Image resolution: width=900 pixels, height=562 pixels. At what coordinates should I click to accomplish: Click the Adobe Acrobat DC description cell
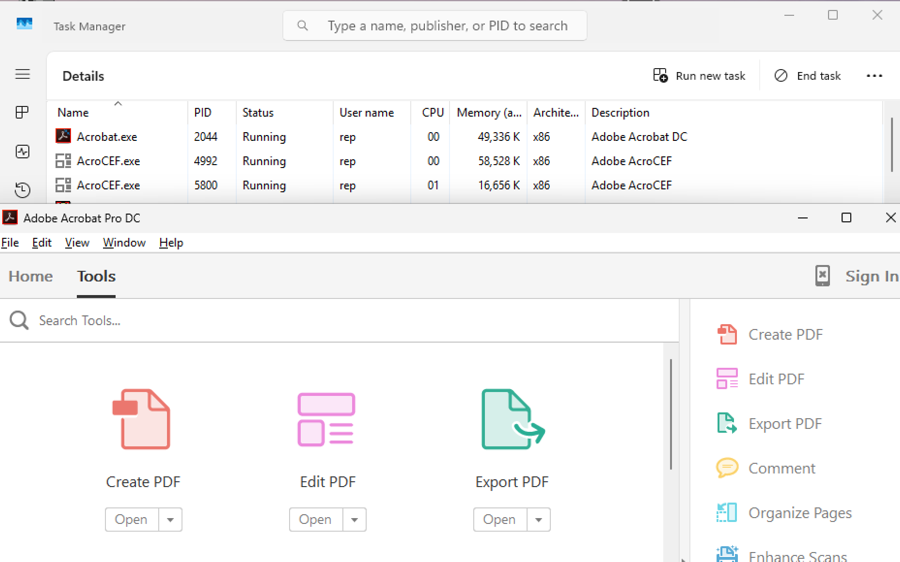639,137
